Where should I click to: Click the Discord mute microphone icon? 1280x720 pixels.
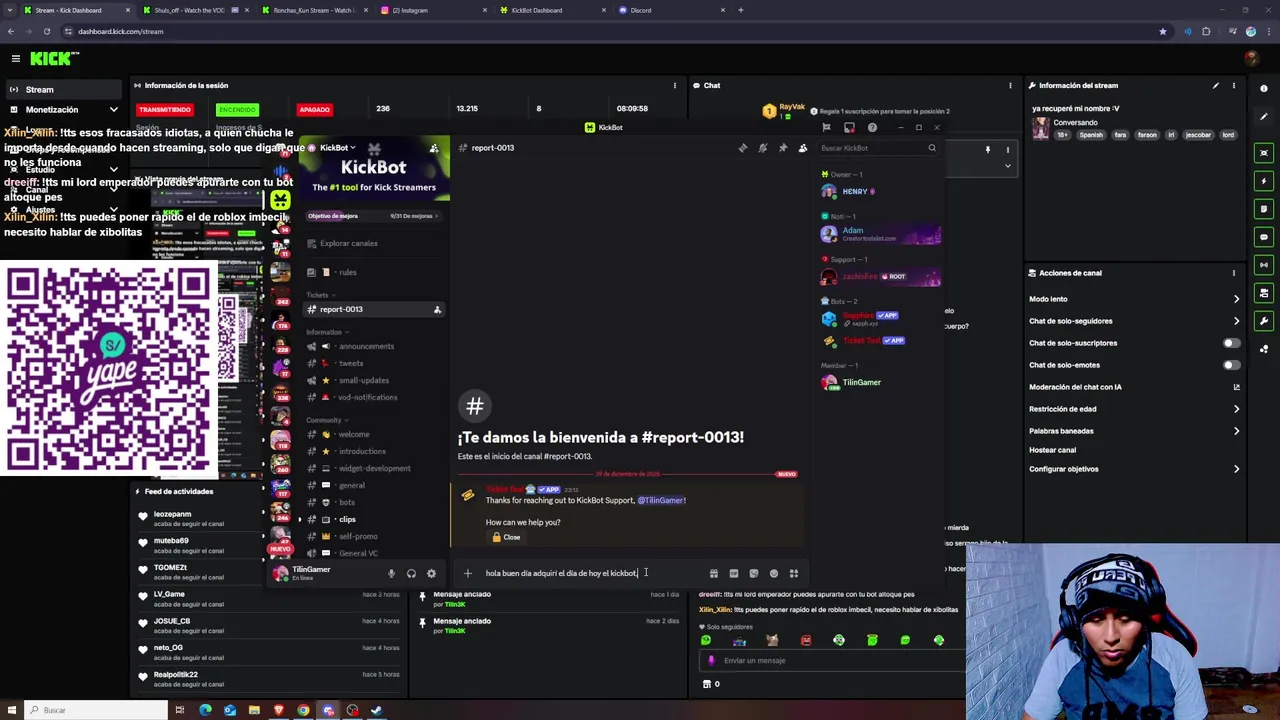pyautogui.click(x=391, y=574)
